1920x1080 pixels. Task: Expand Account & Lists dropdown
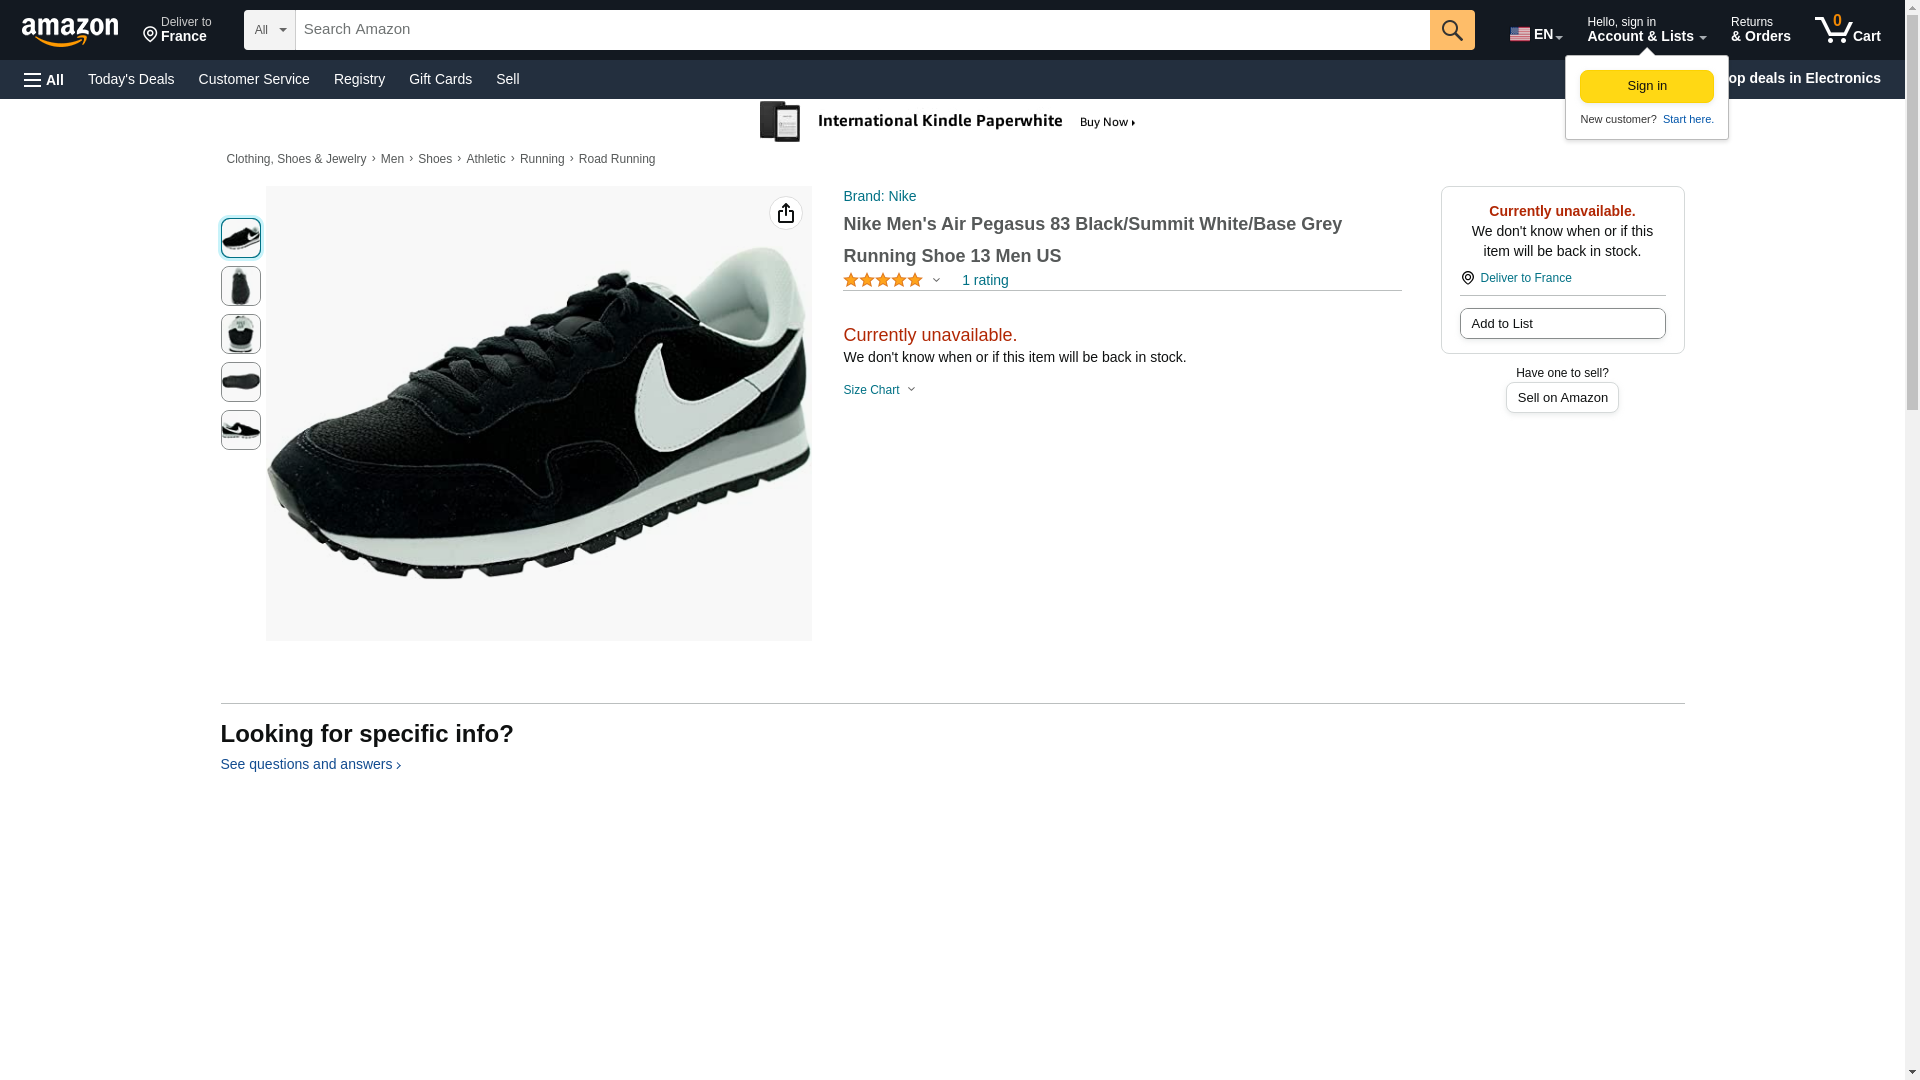coord(1645,30)
